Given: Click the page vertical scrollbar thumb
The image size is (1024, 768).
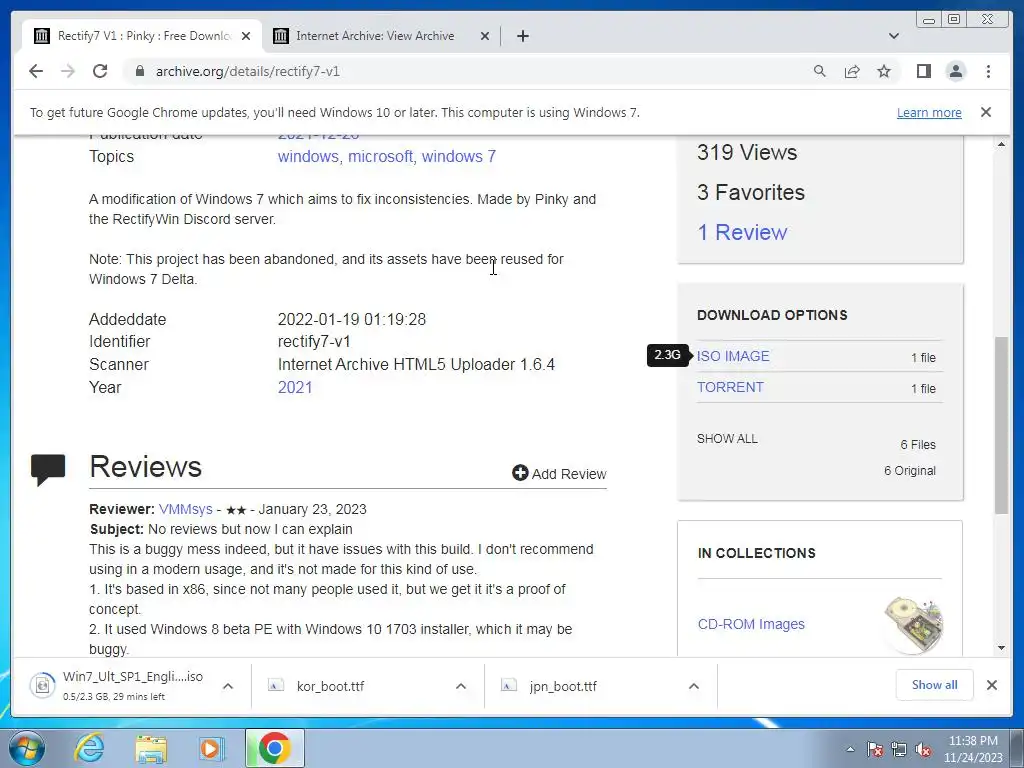Looking at the screenshot, I should tap(1001, 425).
